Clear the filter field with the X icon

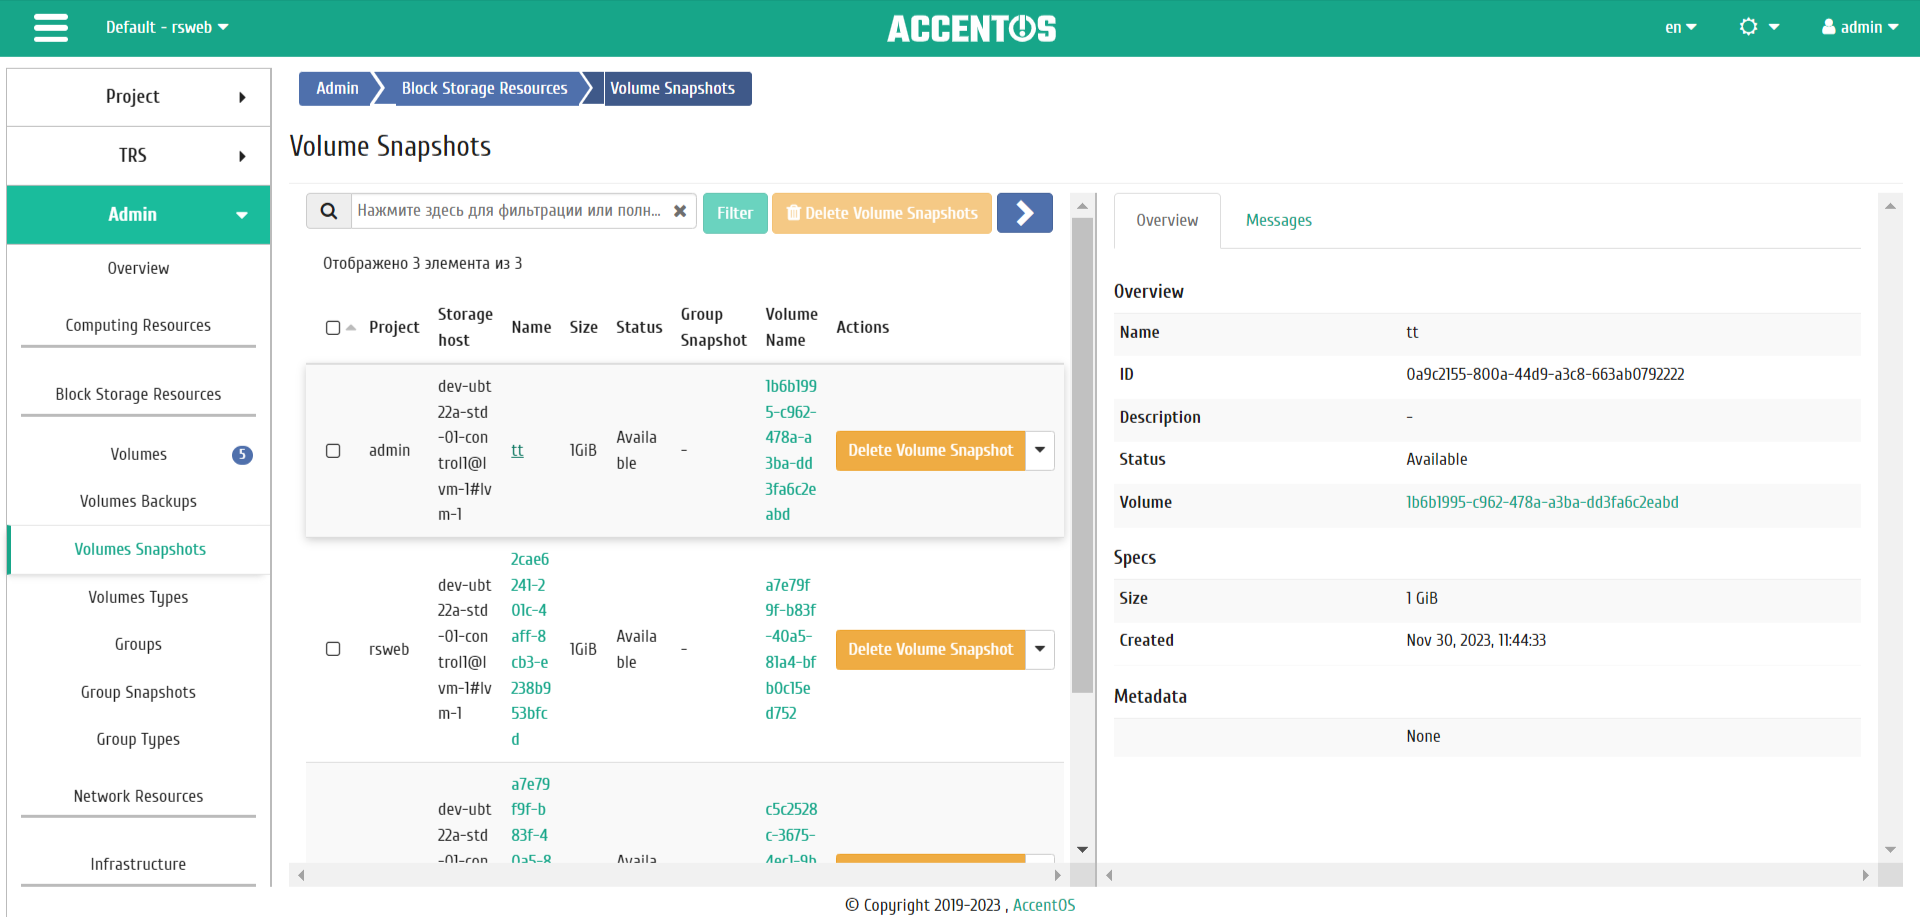point(680,211)
